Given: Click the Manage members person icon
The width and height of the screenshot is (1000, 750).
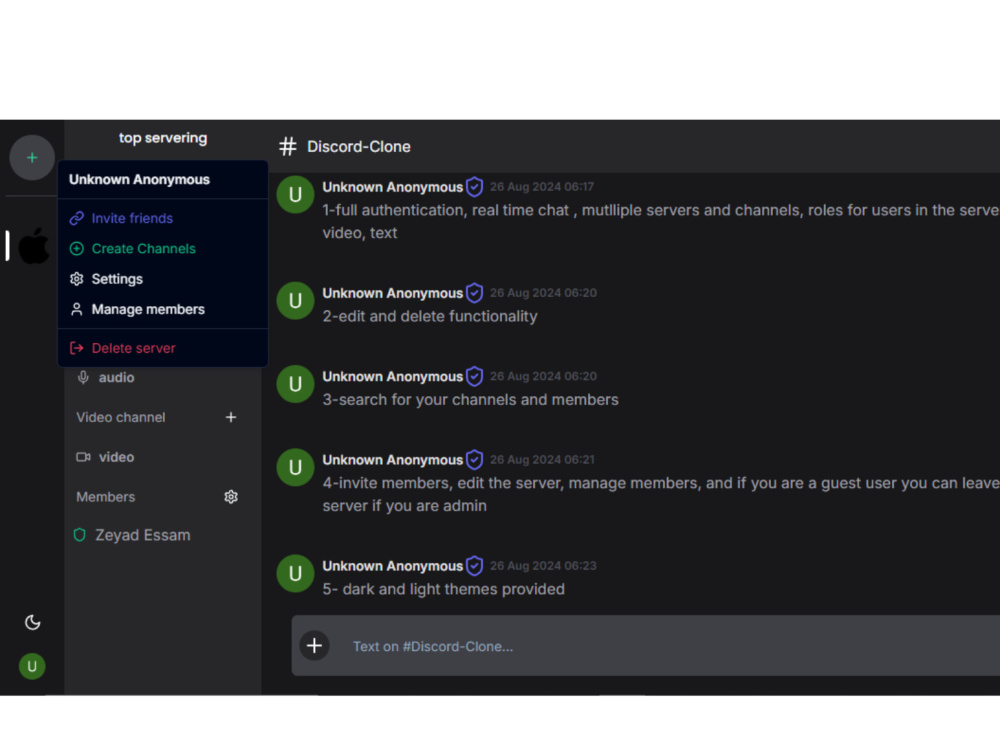Looking at the screenshot, I should (77, 309).
